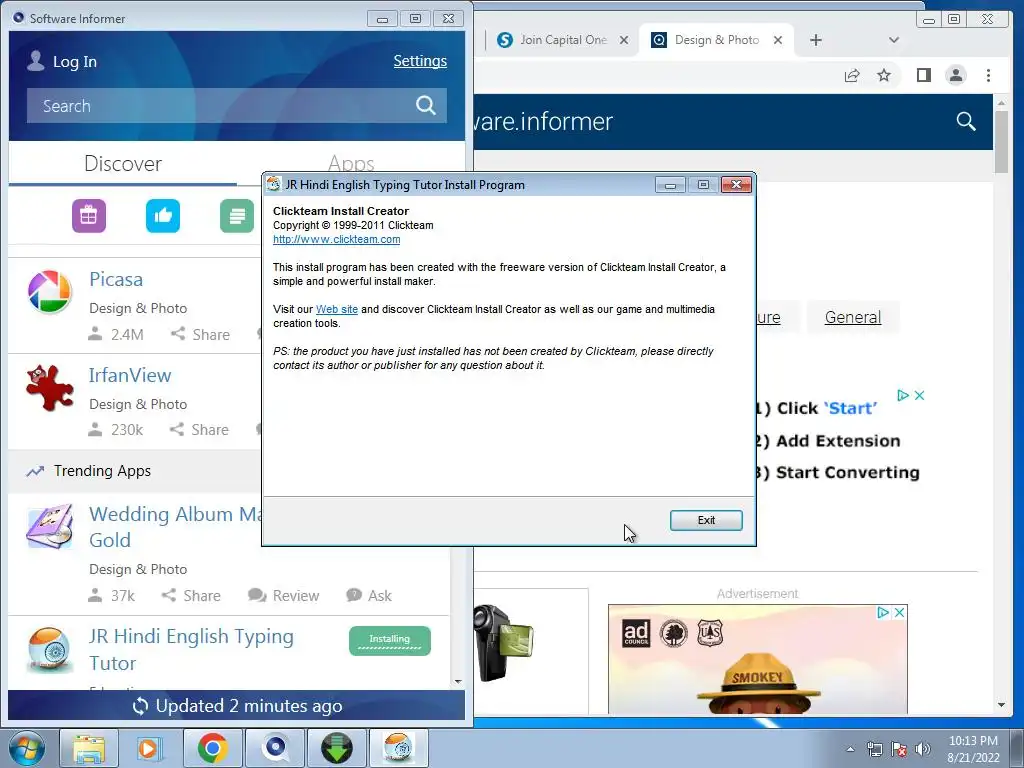Open Windows Explorer from the taskbar
Screen dimensions: 1024x768
(x=89, y=748)
